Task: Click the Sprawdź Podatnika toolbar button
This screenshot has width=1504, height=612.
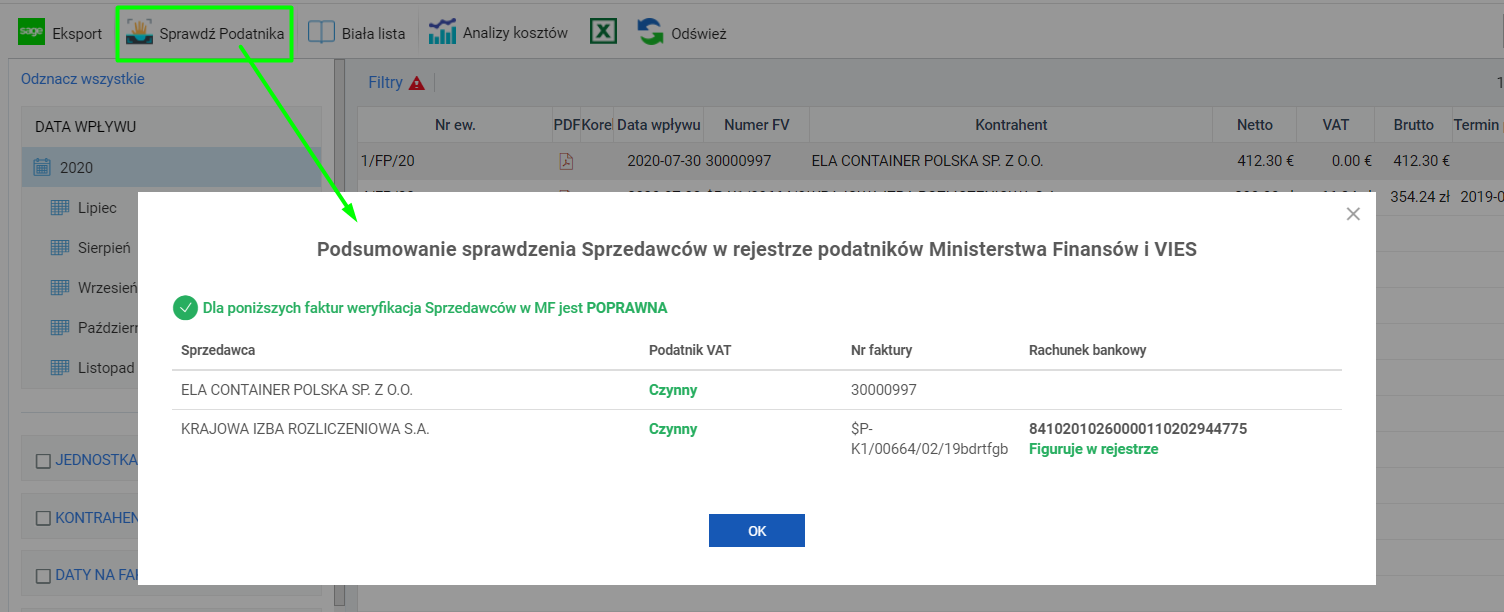Action: tap(206, 33)
